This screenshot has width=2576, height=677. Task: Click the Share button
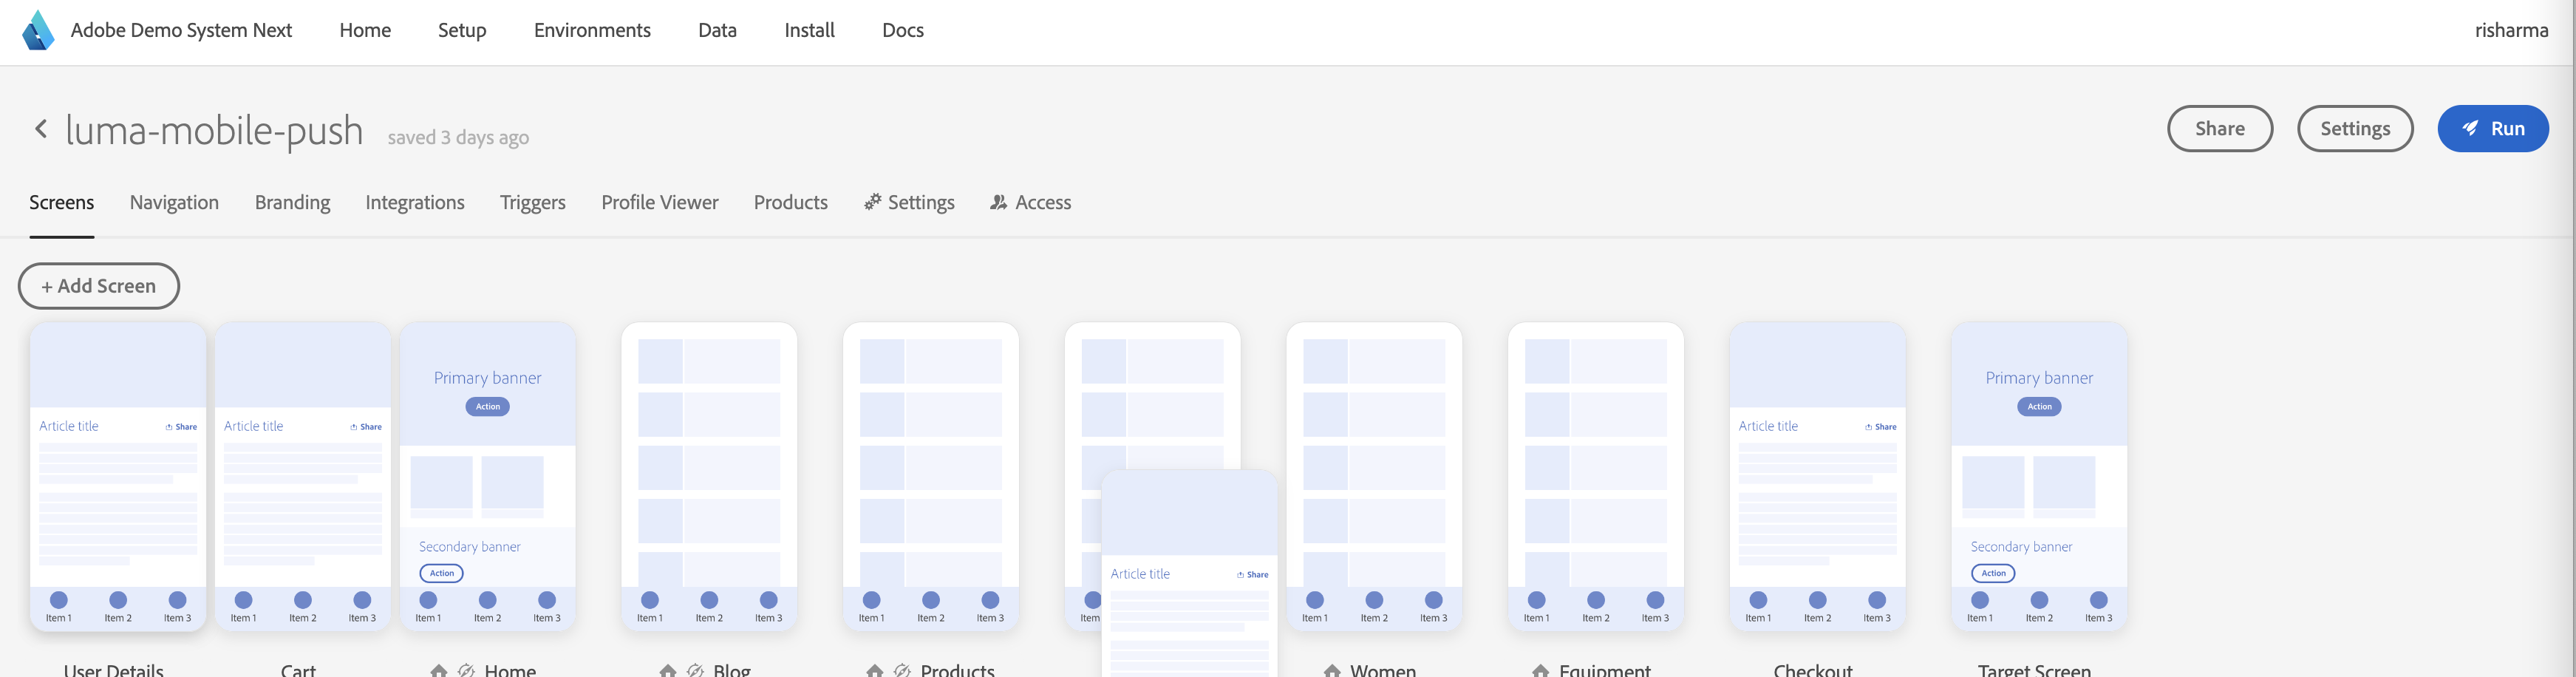tap(2219, 128)
